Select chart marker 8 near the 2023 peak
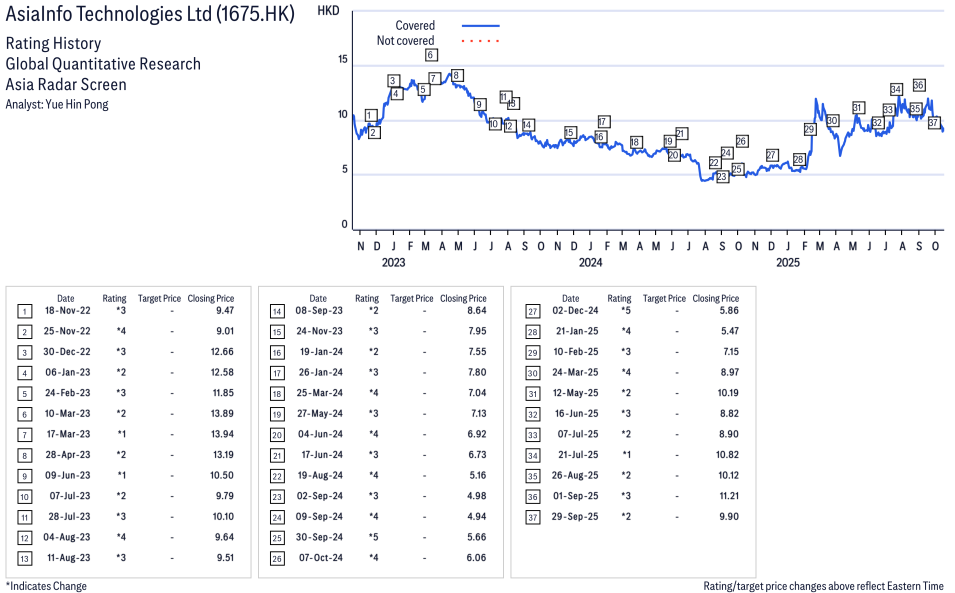The image size is (955, 593). [x=456, y=76]
